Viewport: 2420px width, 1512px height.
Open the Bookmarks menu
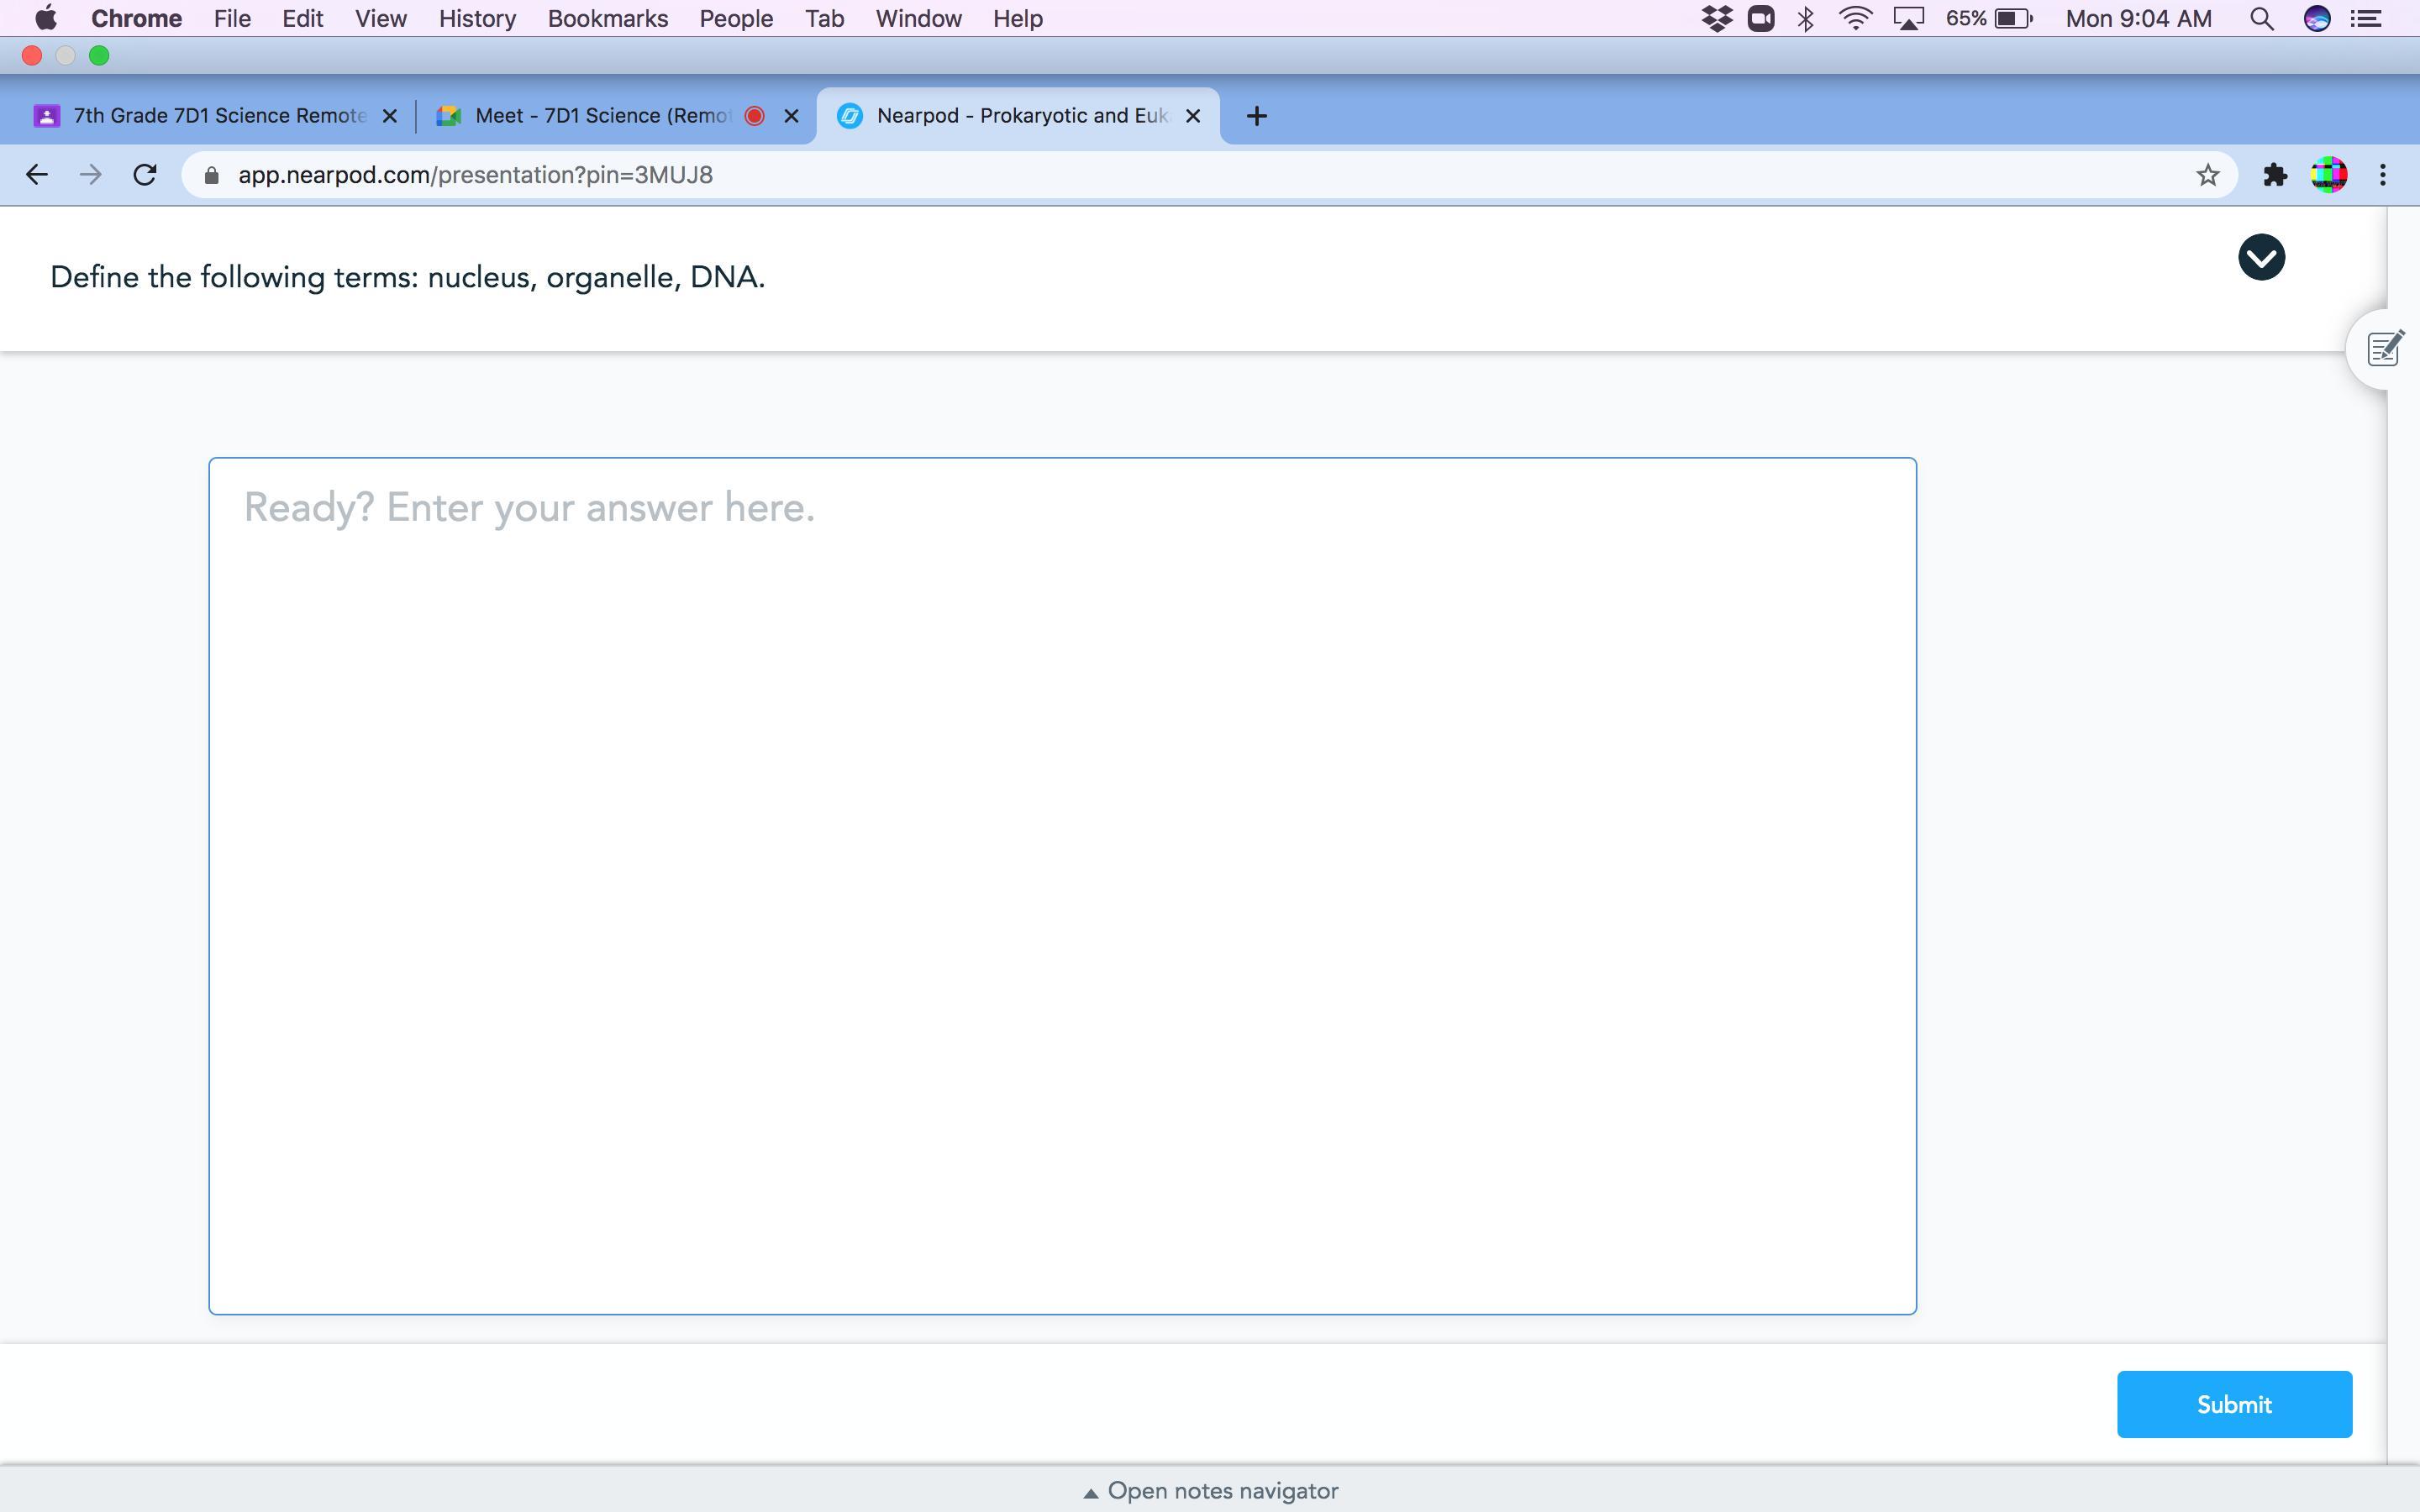coord(607,19)
